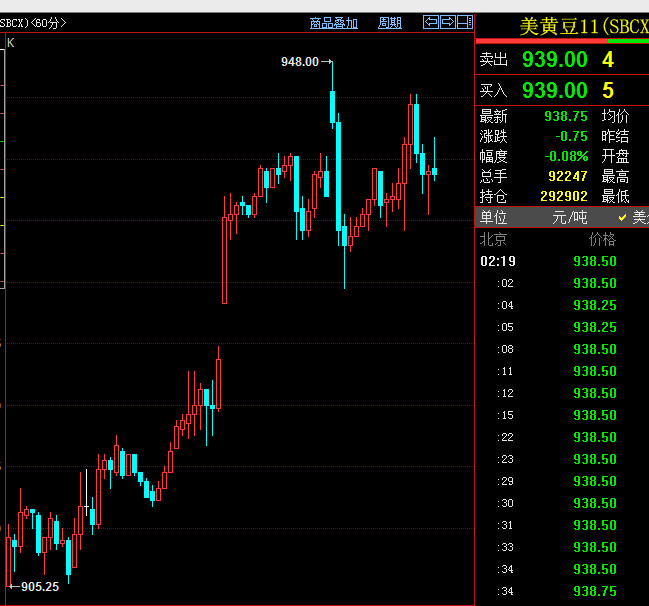
Task: Click the 905.25 low price marker
Action: point(39,587)
